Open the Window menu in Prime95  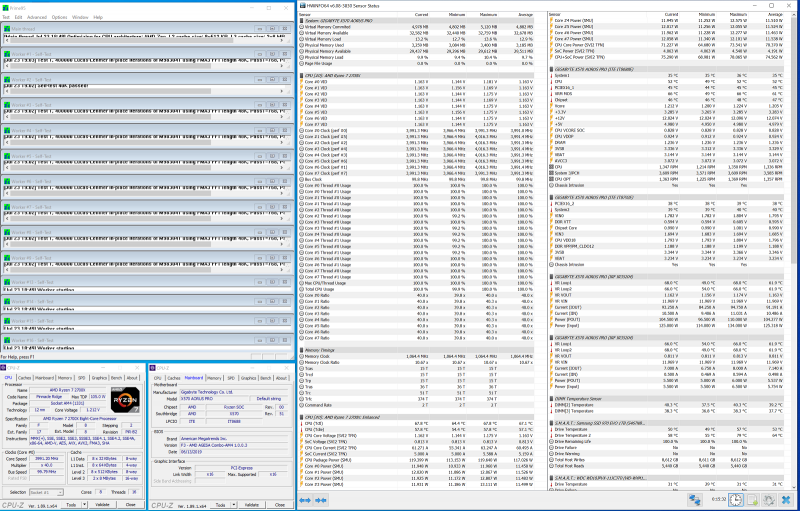tap(80, 17)
